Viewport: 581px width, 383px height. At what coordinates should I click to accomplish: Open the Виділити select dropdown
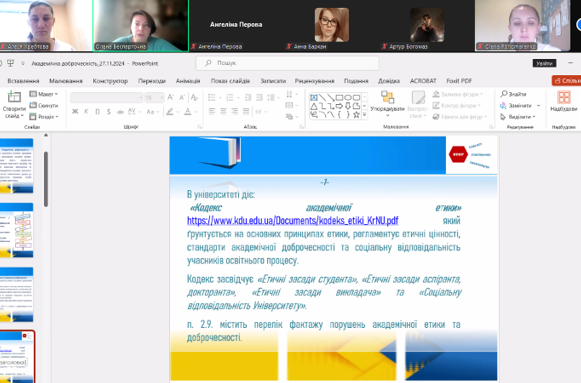pos(518,117)
